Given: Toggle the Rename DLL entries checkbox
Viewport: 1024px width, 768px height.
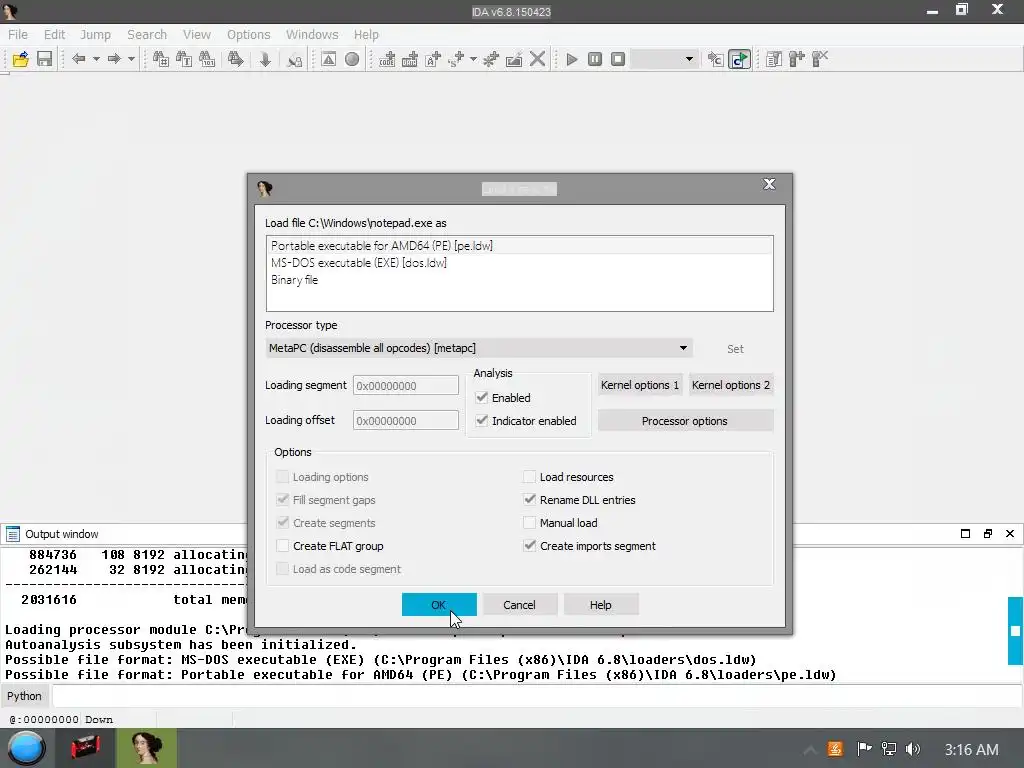Looking at the screenshot, I should tap(530, 500).
